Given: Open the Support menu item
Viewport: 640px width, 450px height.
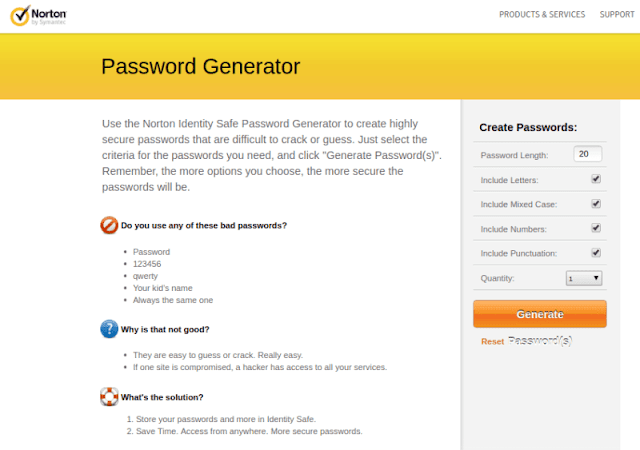Looking at the screenshot, I should (617, 15).
